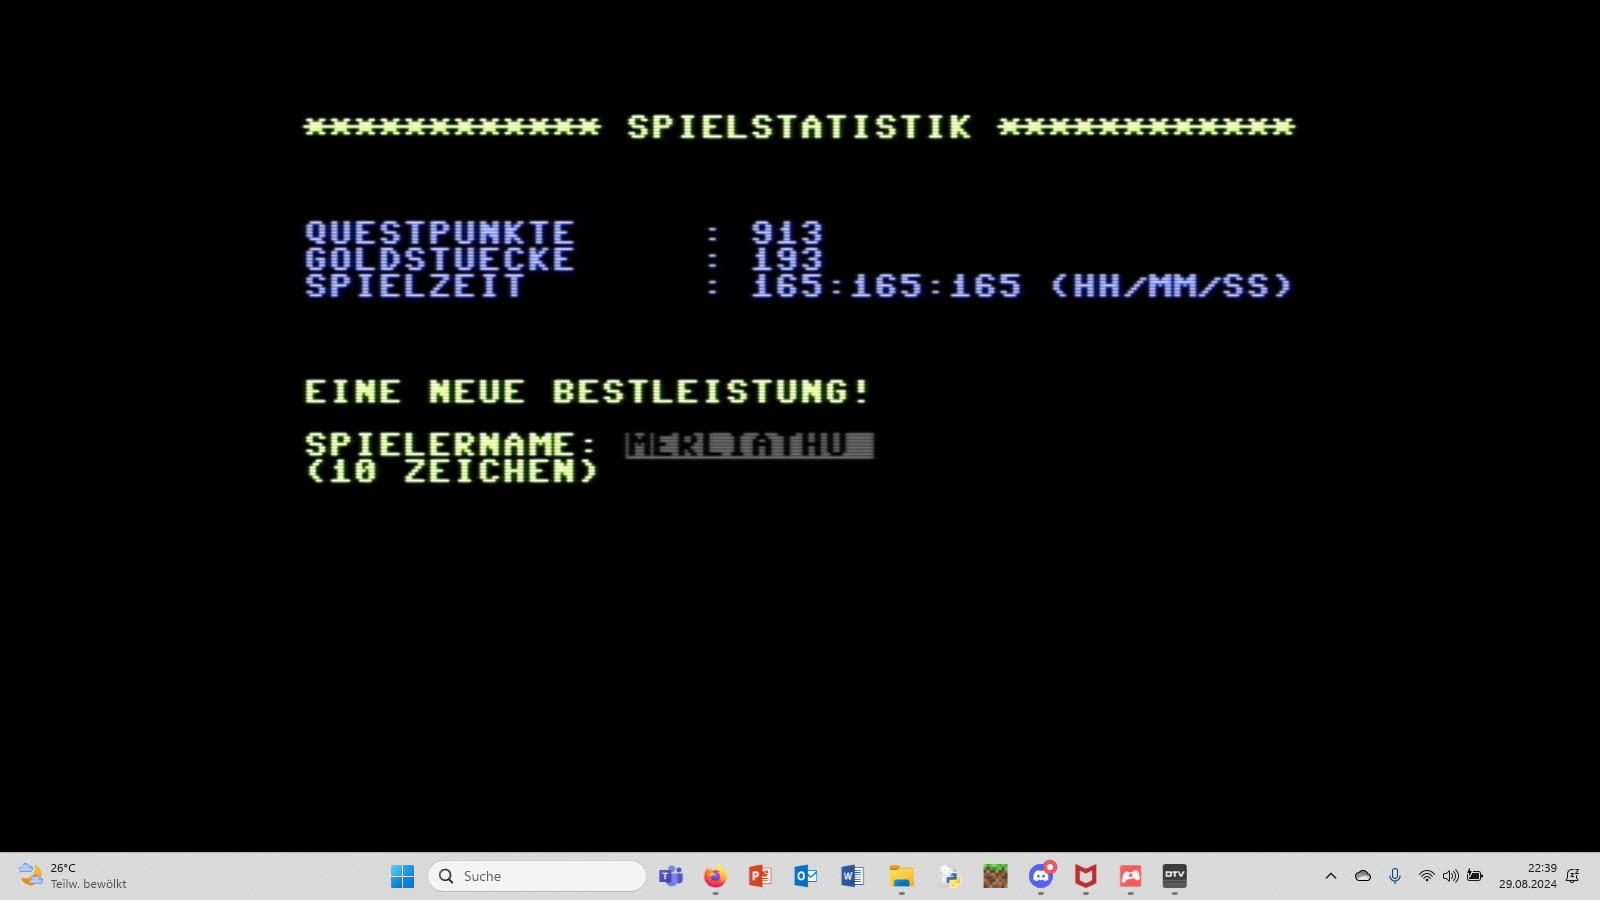Screen dimensions: 1600x900
Task: Open the Windows Start menu
Action: click(x=402, y=876)
